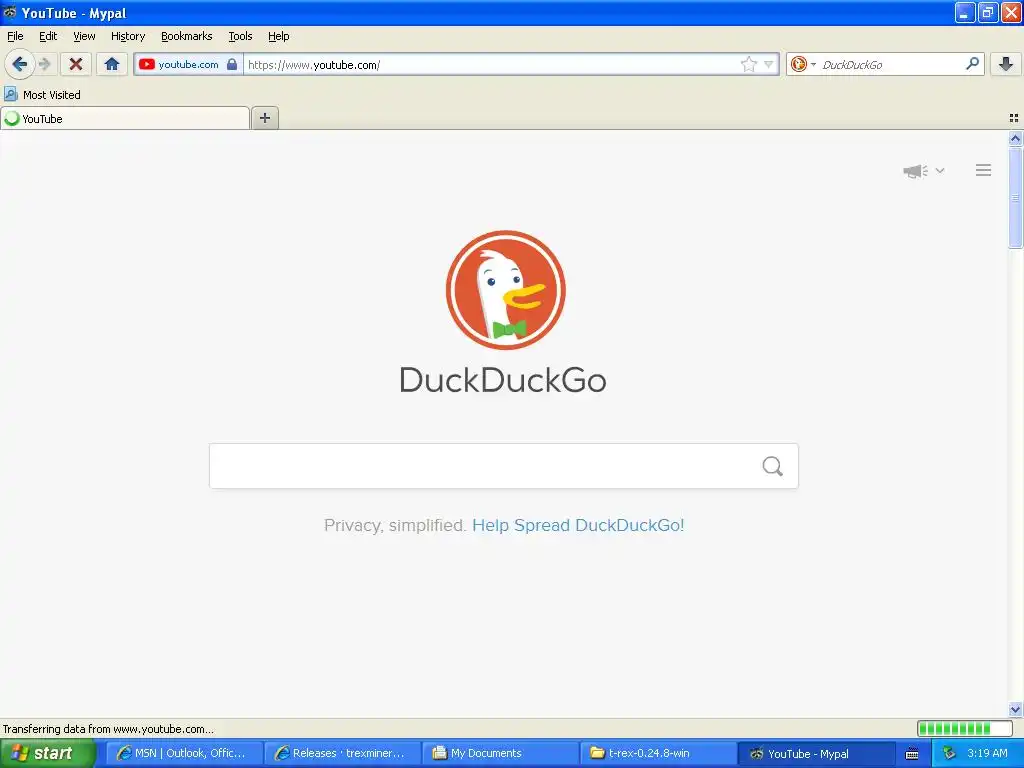Open the History menu

point(128,37)
